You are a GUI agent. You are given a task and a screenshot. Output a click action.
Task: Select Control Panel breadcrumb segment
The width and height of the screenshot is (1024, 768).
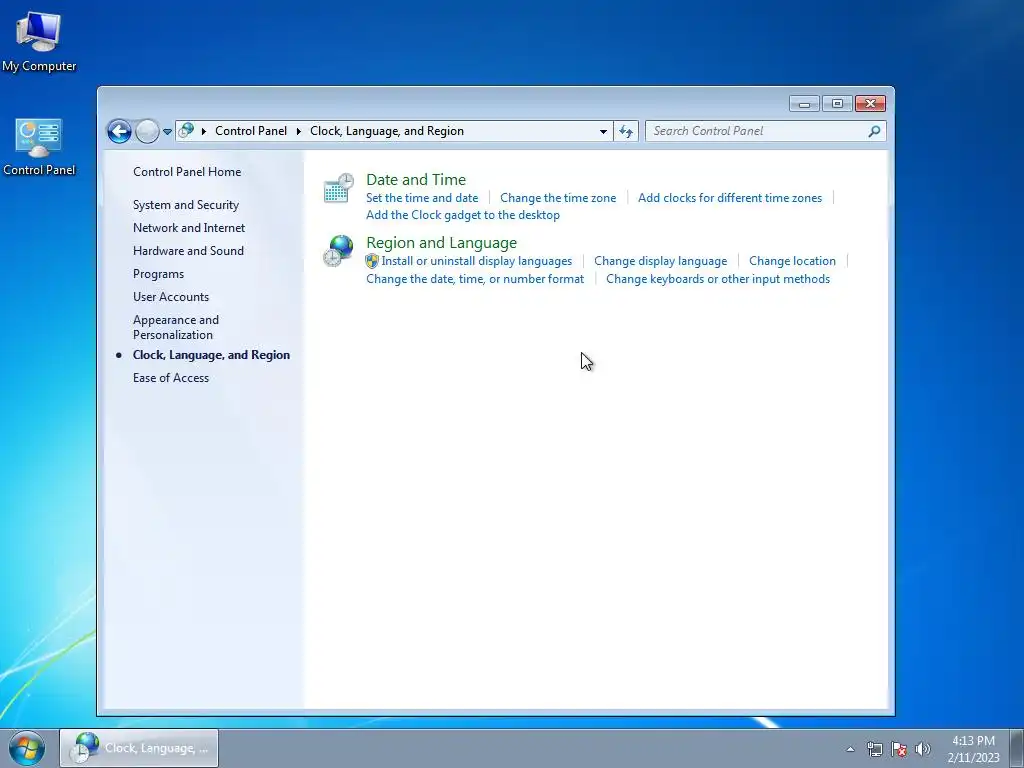pyautogui.click(x=251, y=131)
